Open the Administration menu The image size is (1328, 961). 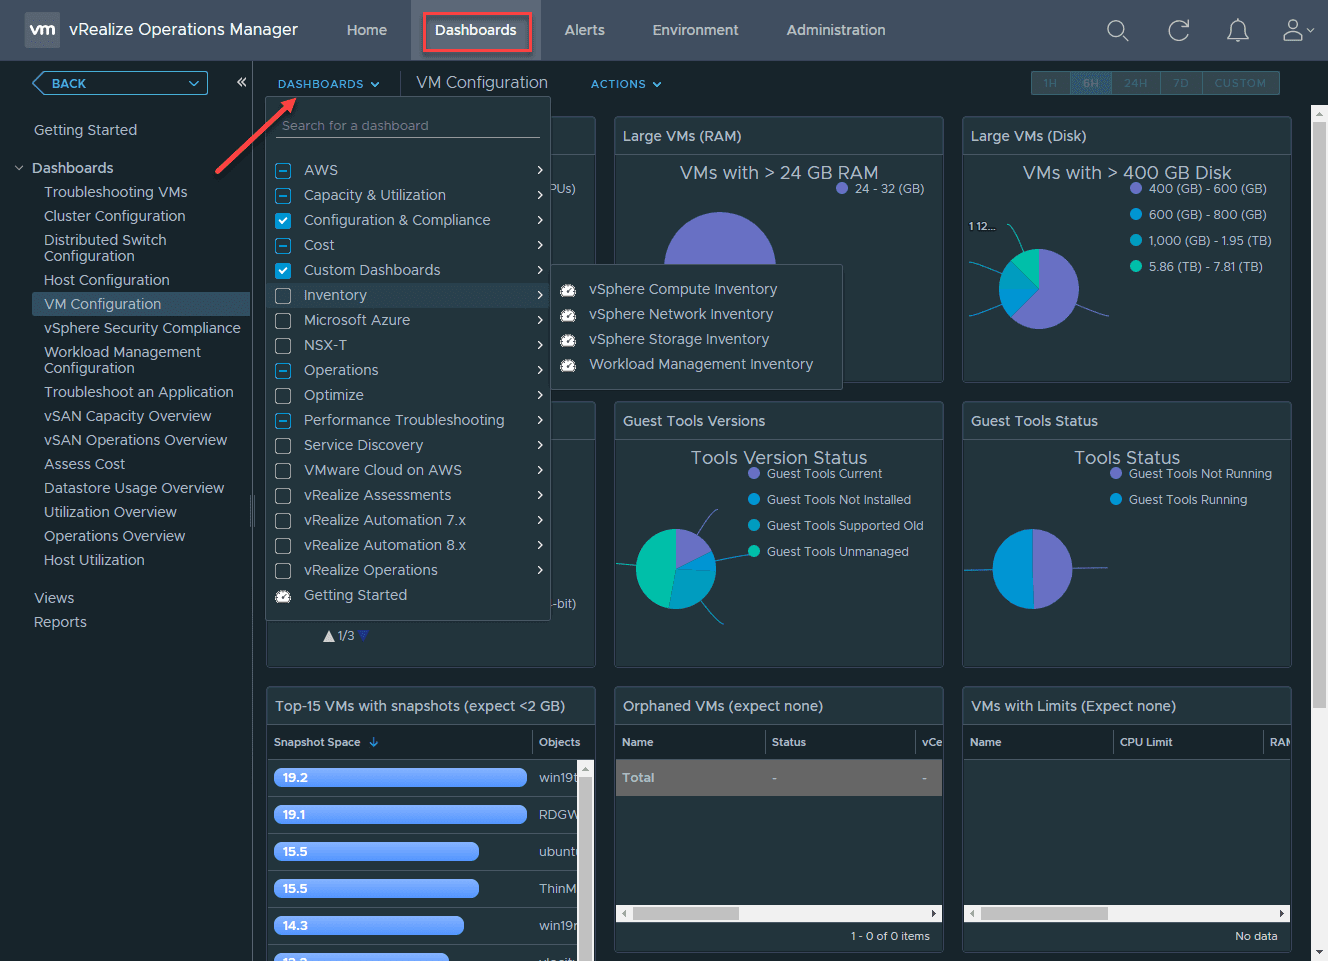pos(835,30)
